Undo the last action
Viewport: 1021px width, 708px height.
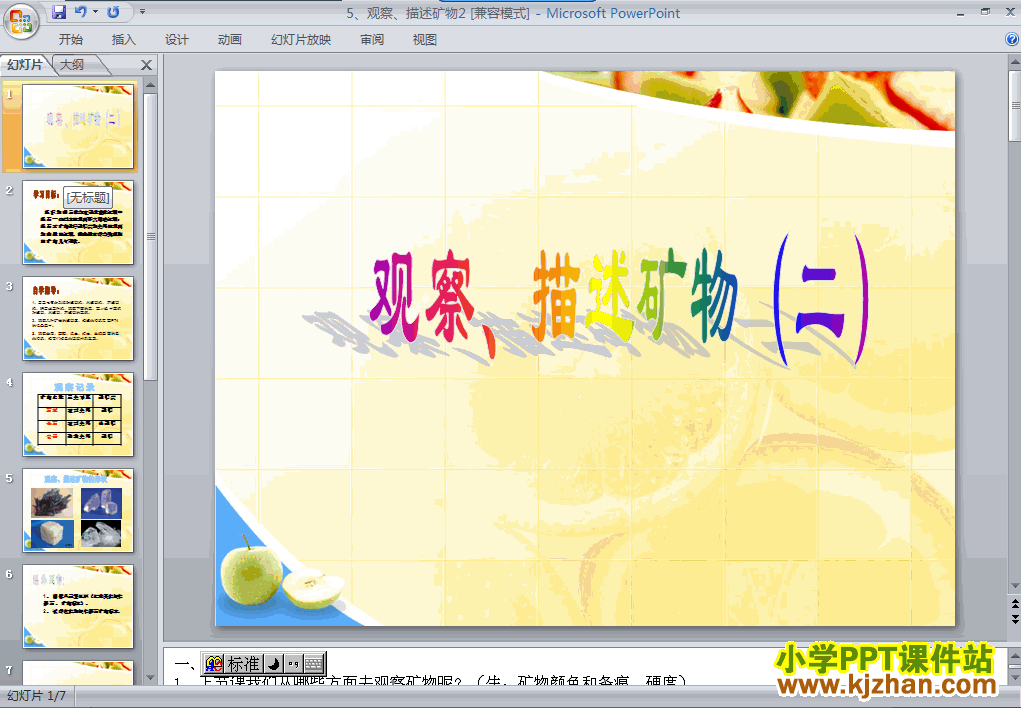click(x=80, y=12)
